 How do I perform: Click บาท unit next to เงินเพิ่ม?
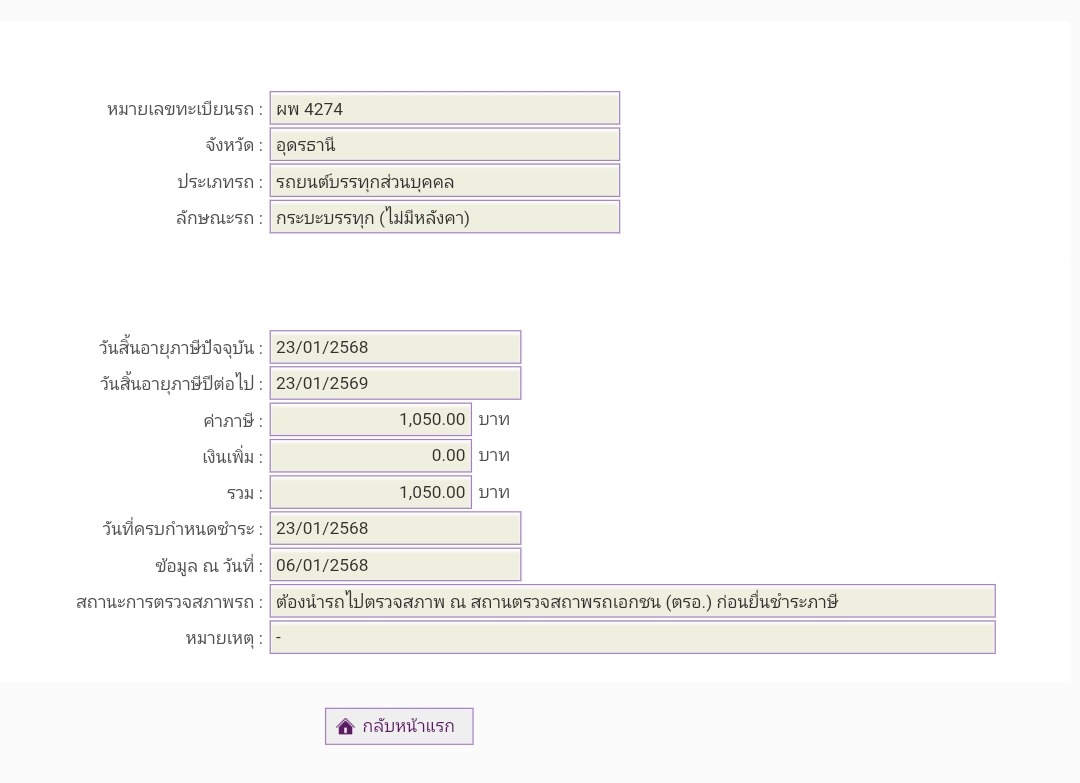pos(494,456)
